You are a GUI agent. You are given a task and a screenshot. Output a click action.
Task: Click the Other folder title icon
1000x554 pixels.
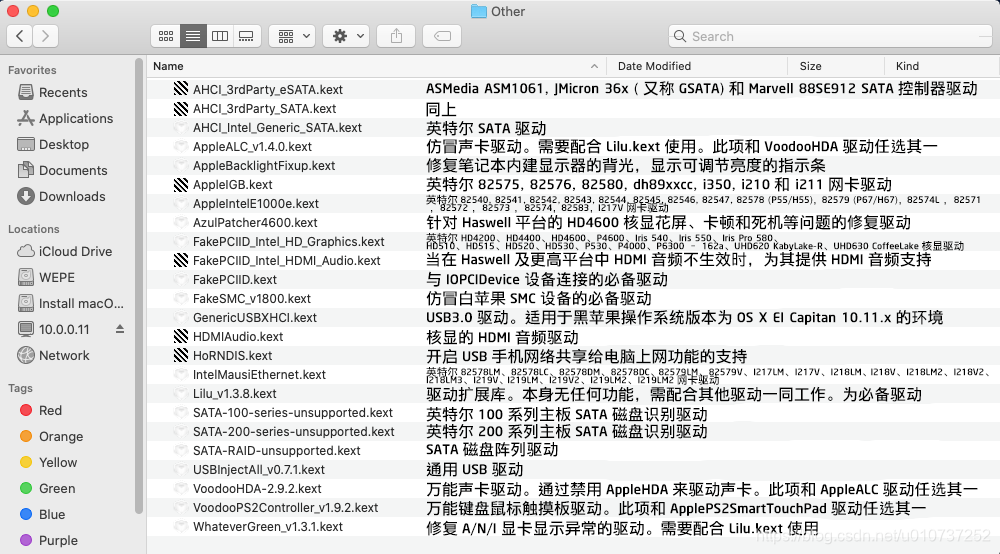point(478,11)
